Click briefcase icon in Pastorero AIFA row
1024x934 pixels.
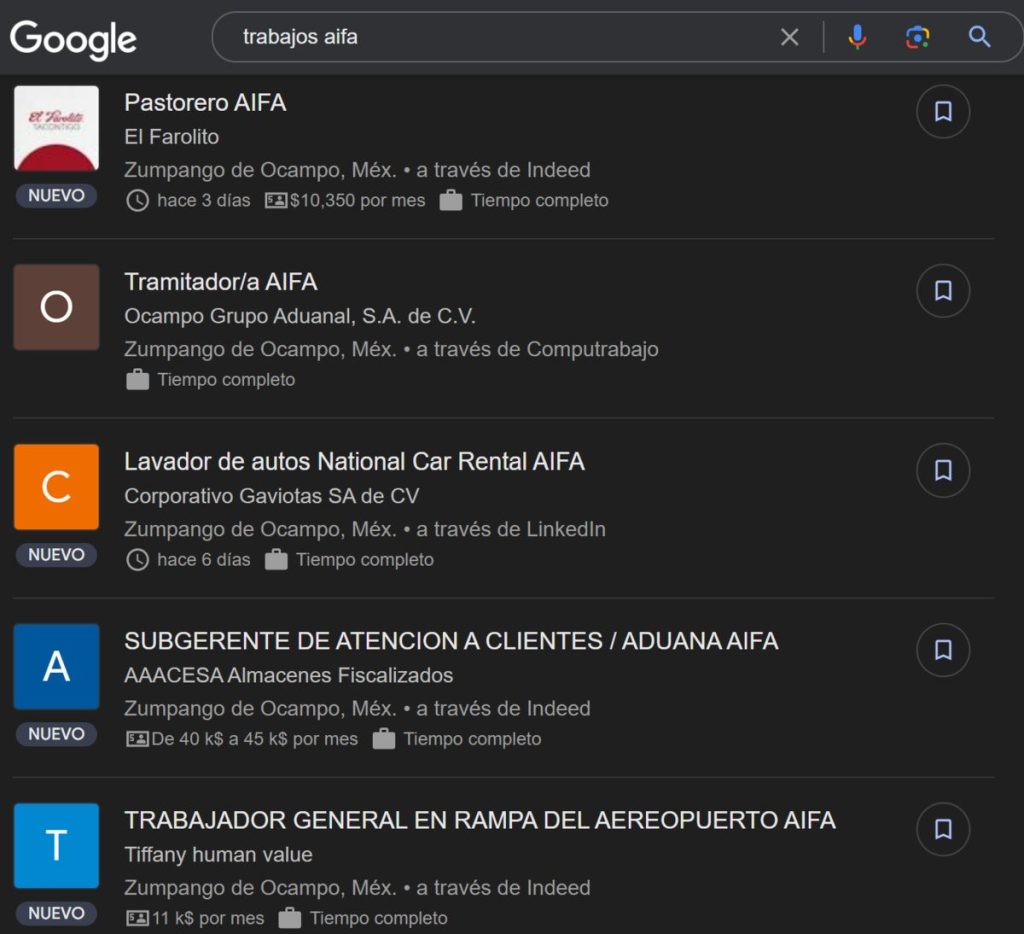tap(451, 200)
